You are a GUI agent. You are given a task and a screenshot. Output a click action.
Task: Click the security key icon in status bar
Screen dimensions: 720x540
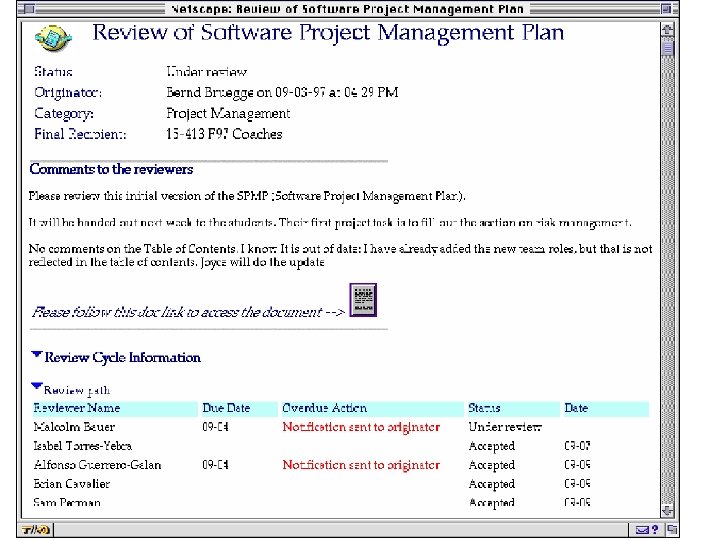click(x=36, y=530)
